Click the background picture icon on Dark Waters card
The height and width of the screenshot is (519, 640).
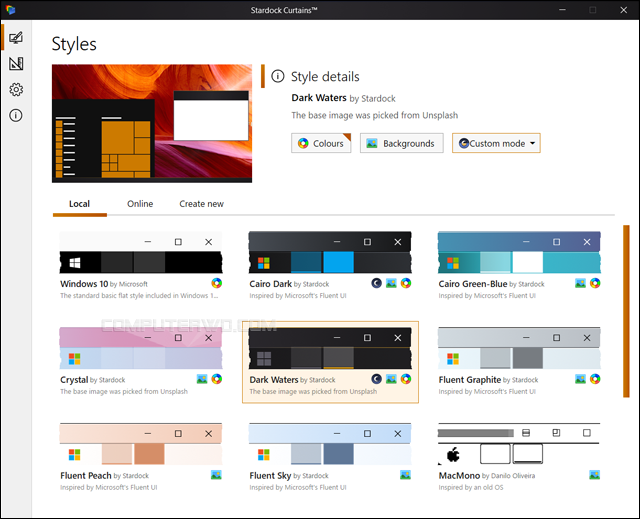click(x=391, y=379)
